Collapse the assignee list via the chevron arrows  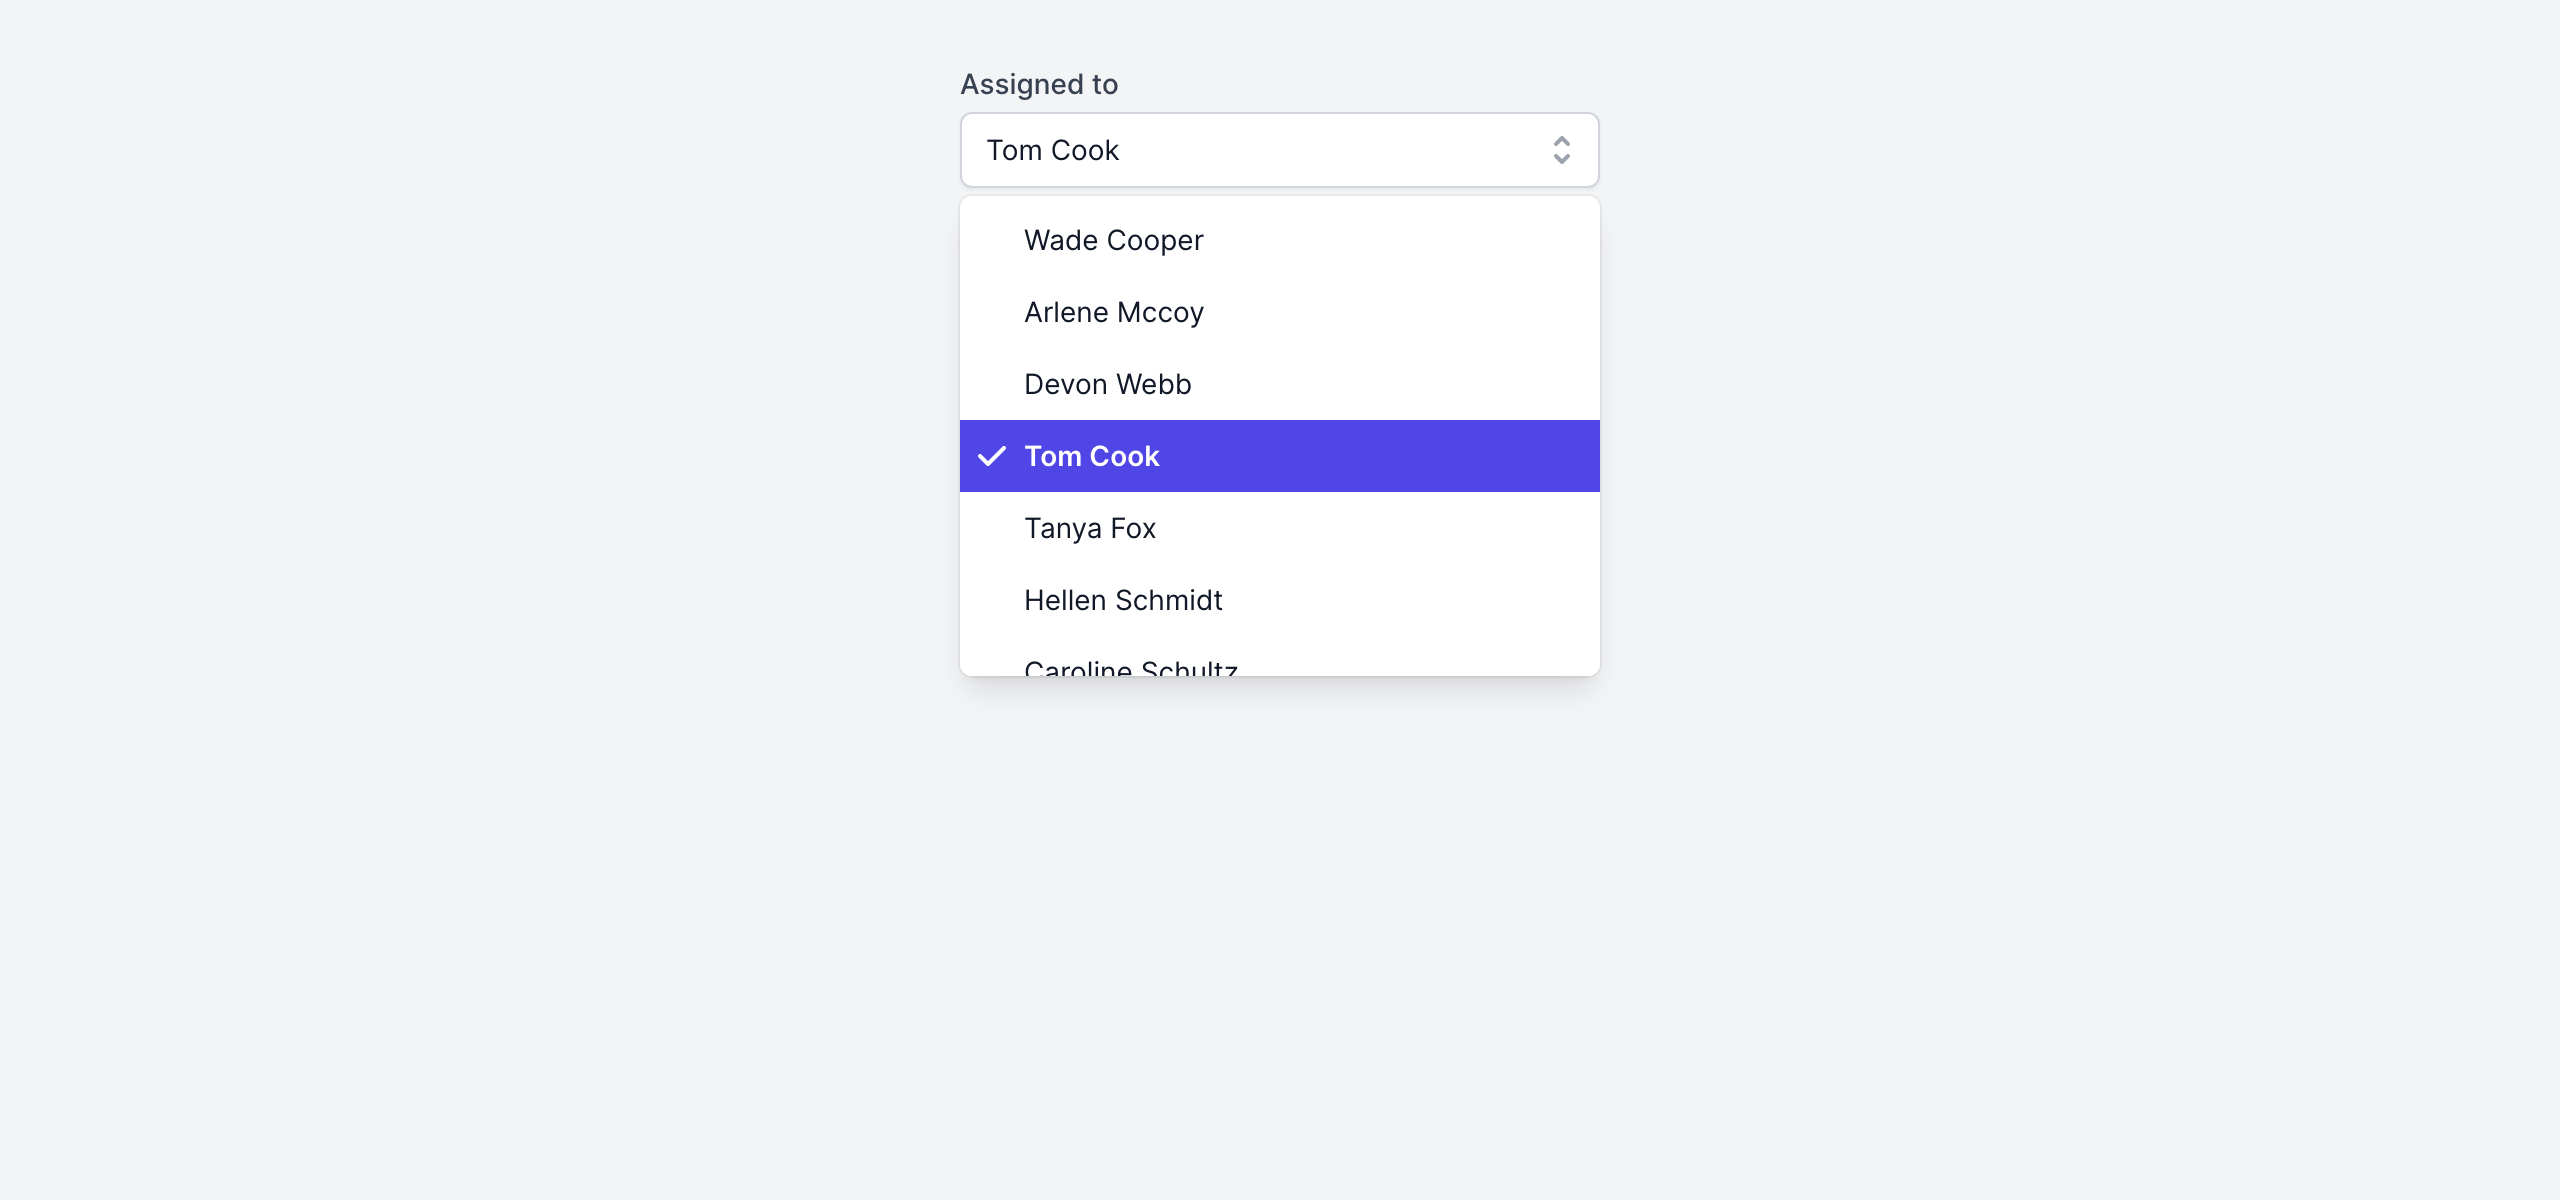(1561, 150)
